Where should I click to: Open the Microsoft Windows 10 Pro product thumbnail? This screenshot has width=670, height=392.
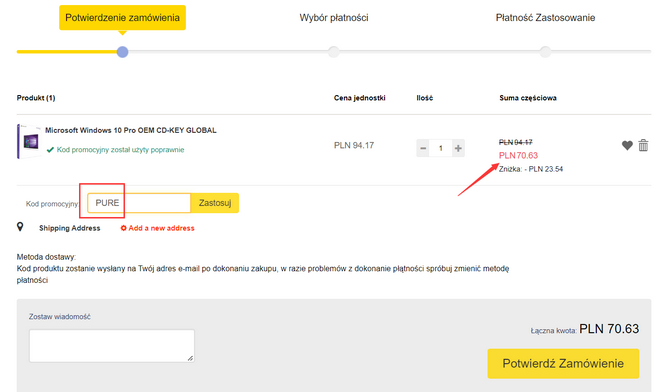click(29, 141)
